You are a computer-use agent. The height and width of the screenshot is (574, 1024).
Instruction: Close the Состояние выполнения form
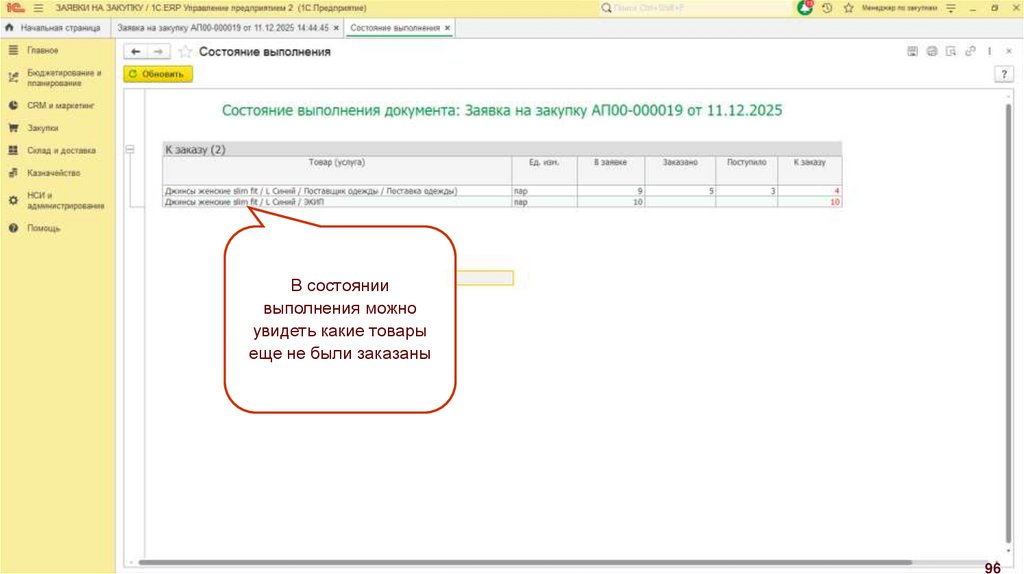(x=1009, y=52)
